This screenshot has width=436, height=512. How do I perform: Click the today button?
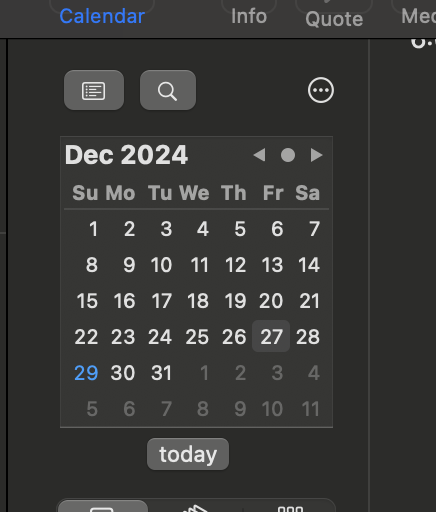(x=188, y=454)
